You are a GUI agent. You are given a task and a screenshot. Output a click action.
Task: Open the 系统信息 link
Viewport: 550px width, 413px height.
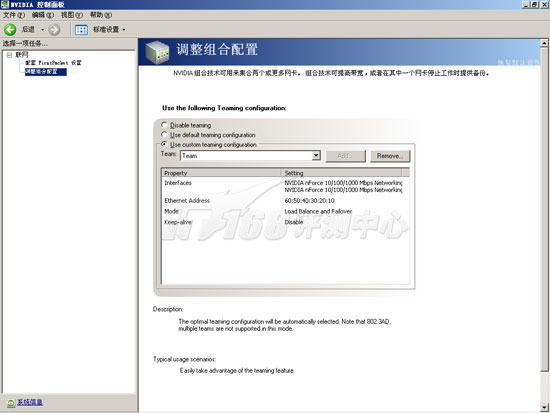[30, 402]
